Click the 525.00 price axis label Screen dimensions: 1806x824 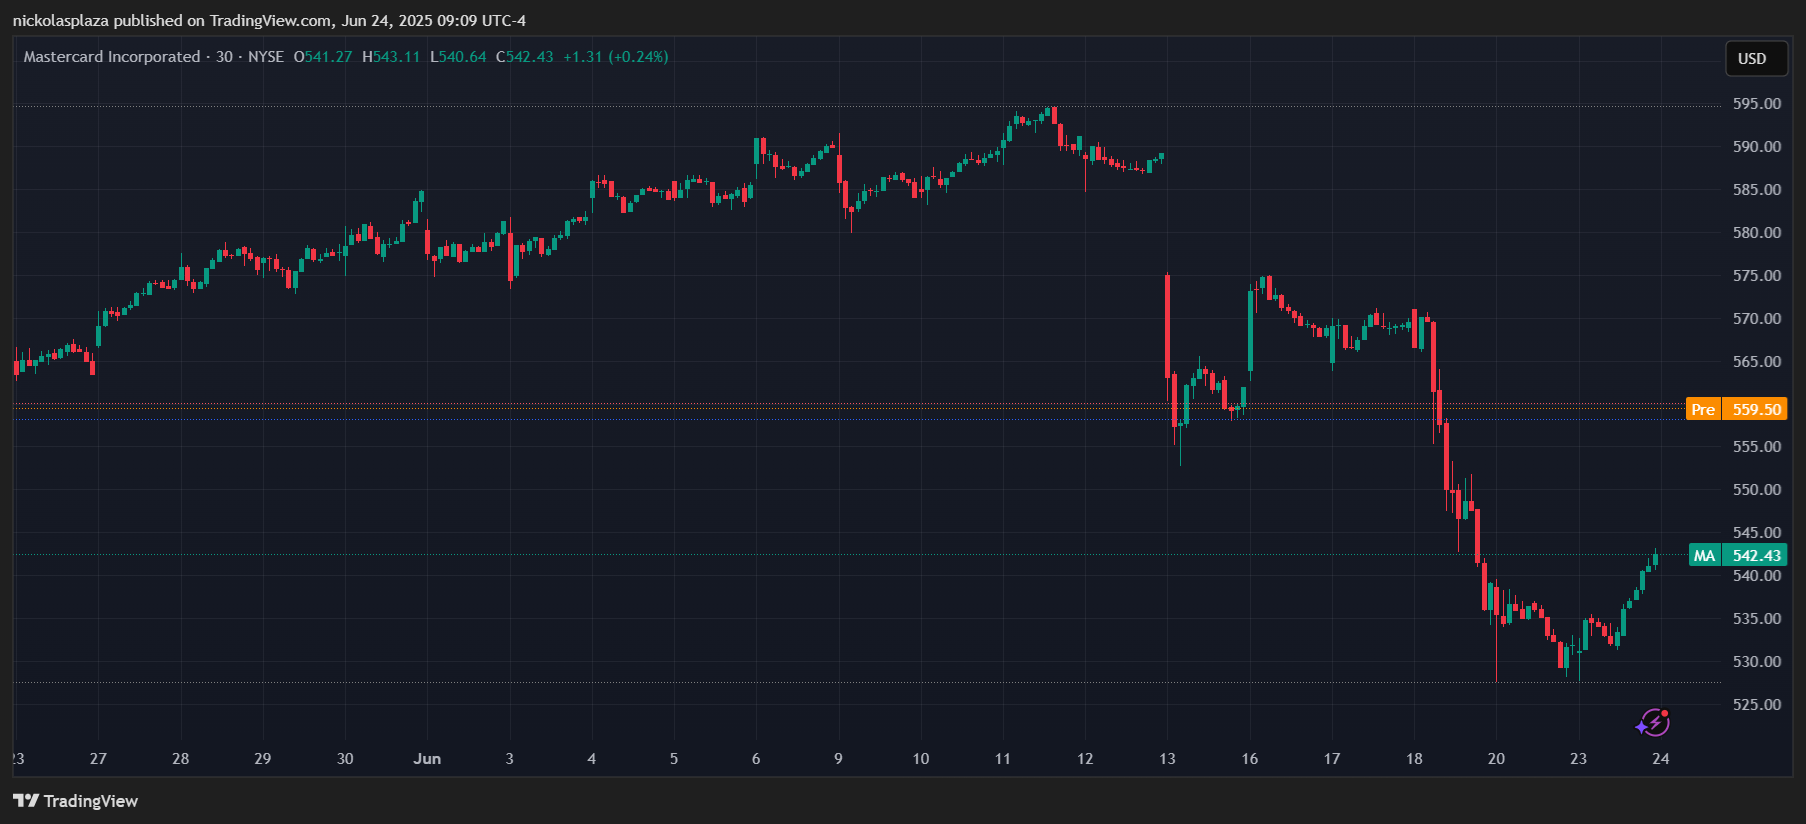[1757, 705]
